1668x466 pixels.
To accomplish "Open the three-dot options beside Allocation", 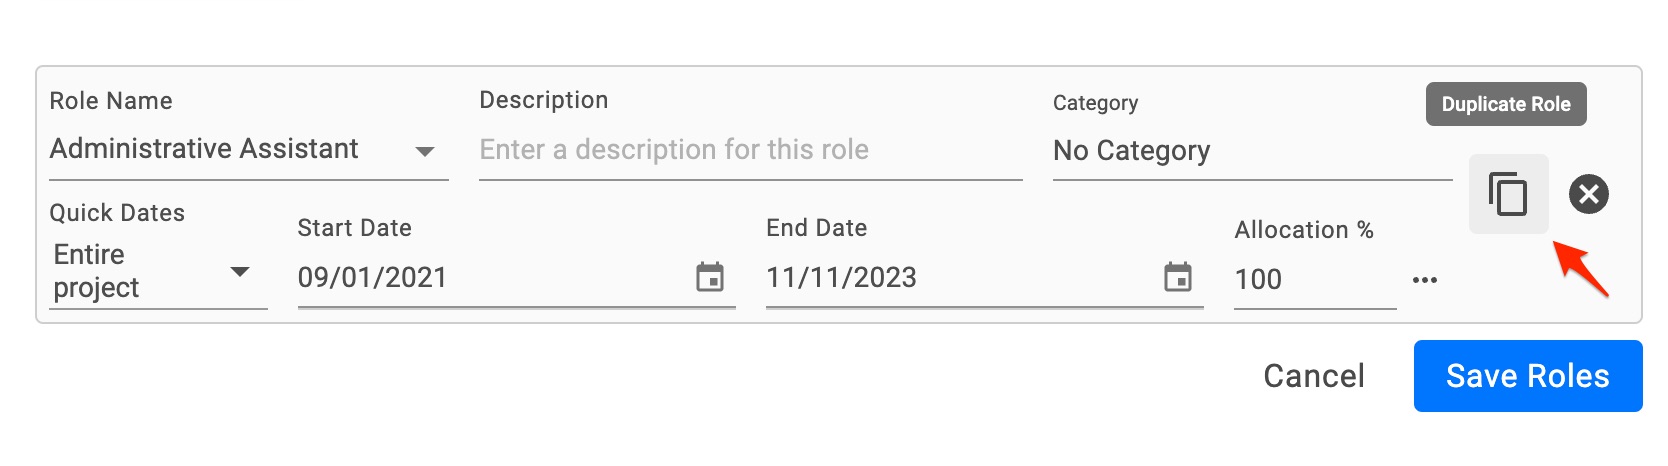I will click(x=1425, y=280).
